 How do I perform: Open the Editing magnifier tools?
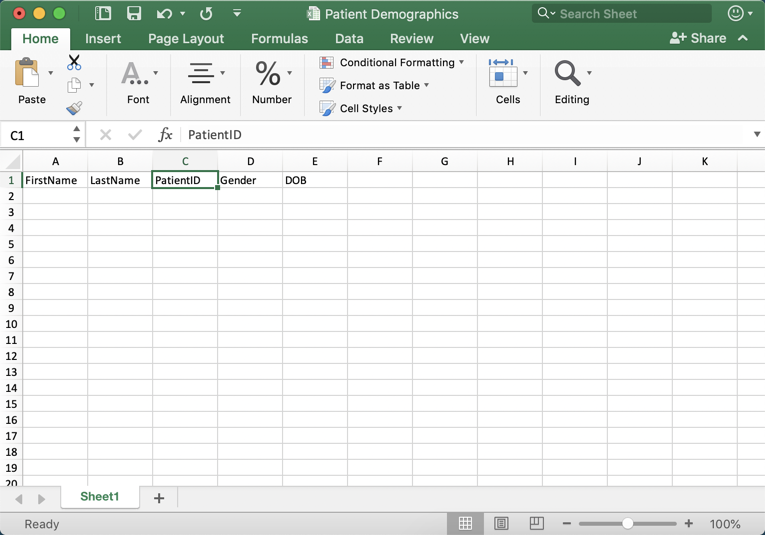click(568, 74)
